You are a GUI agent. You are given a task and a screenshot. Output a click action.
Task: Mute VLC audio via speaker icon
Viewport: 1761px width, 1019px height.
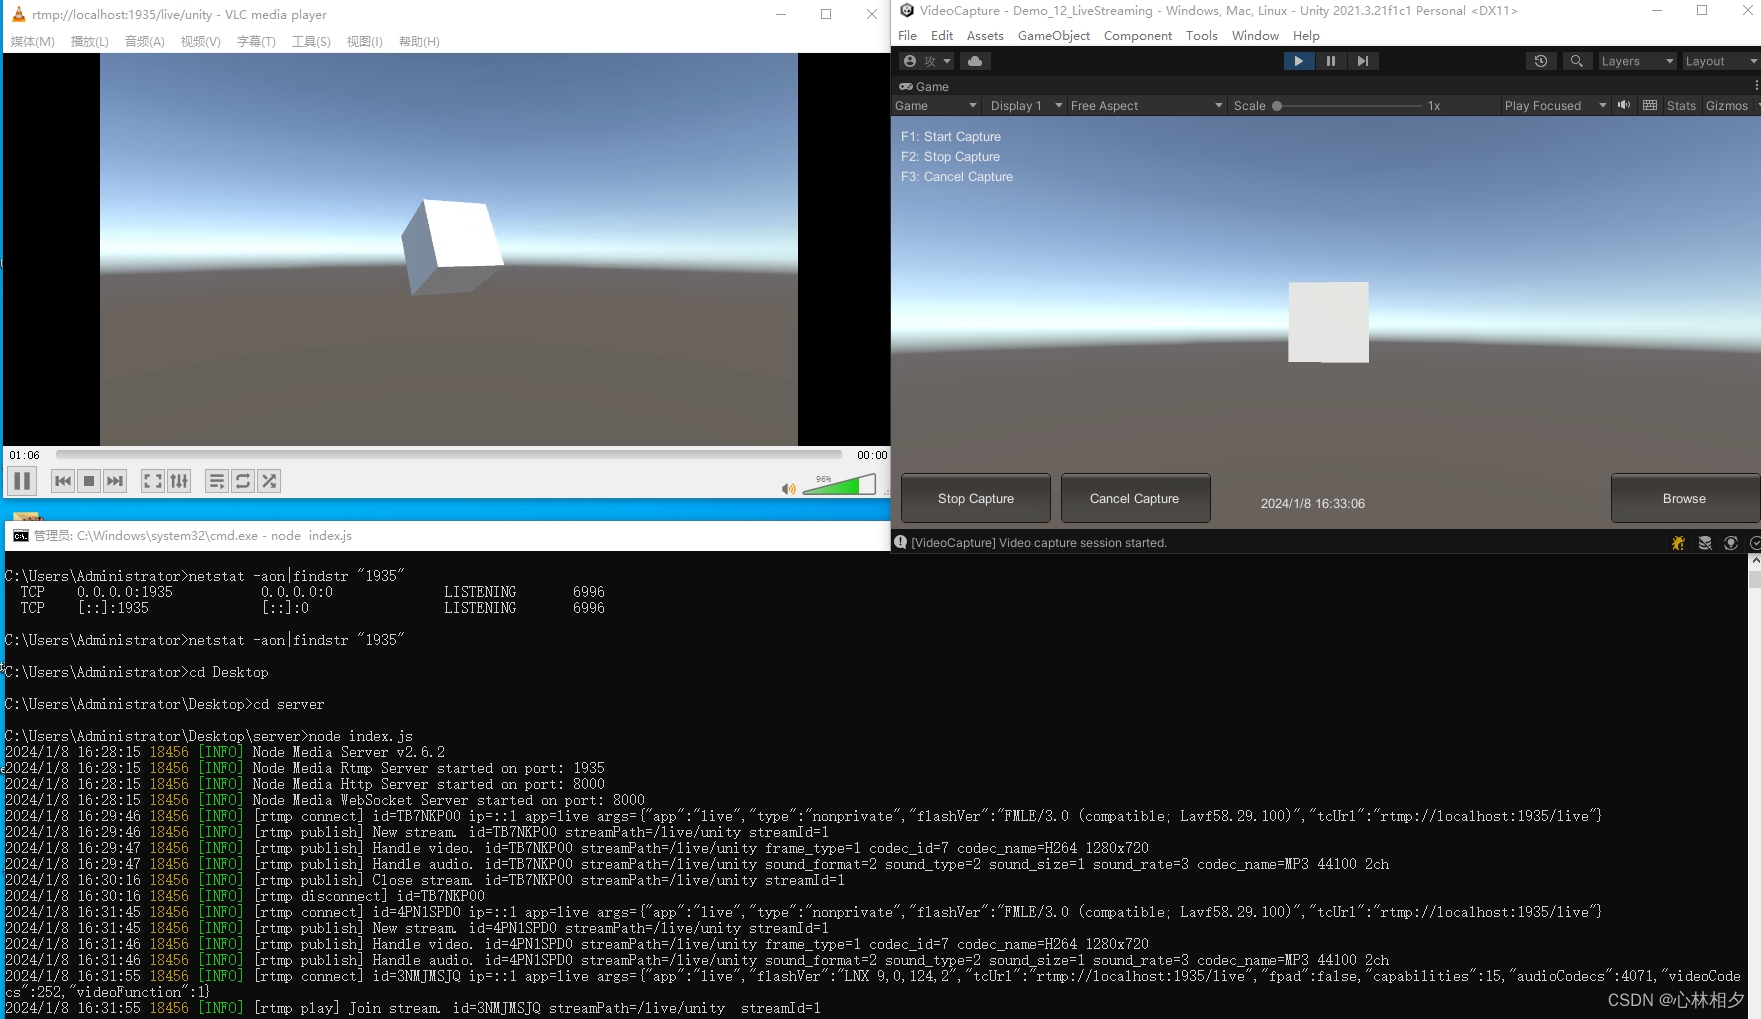pyautogui.click(x=789, y=489)
